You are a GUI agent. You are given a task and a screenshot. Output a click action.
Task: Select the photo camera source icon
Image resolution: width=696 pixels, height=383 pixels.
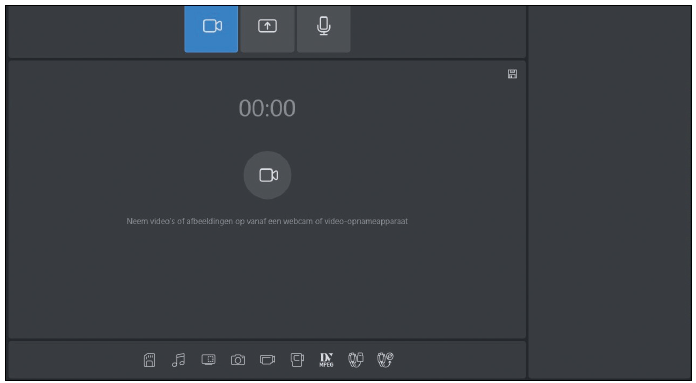237,359
